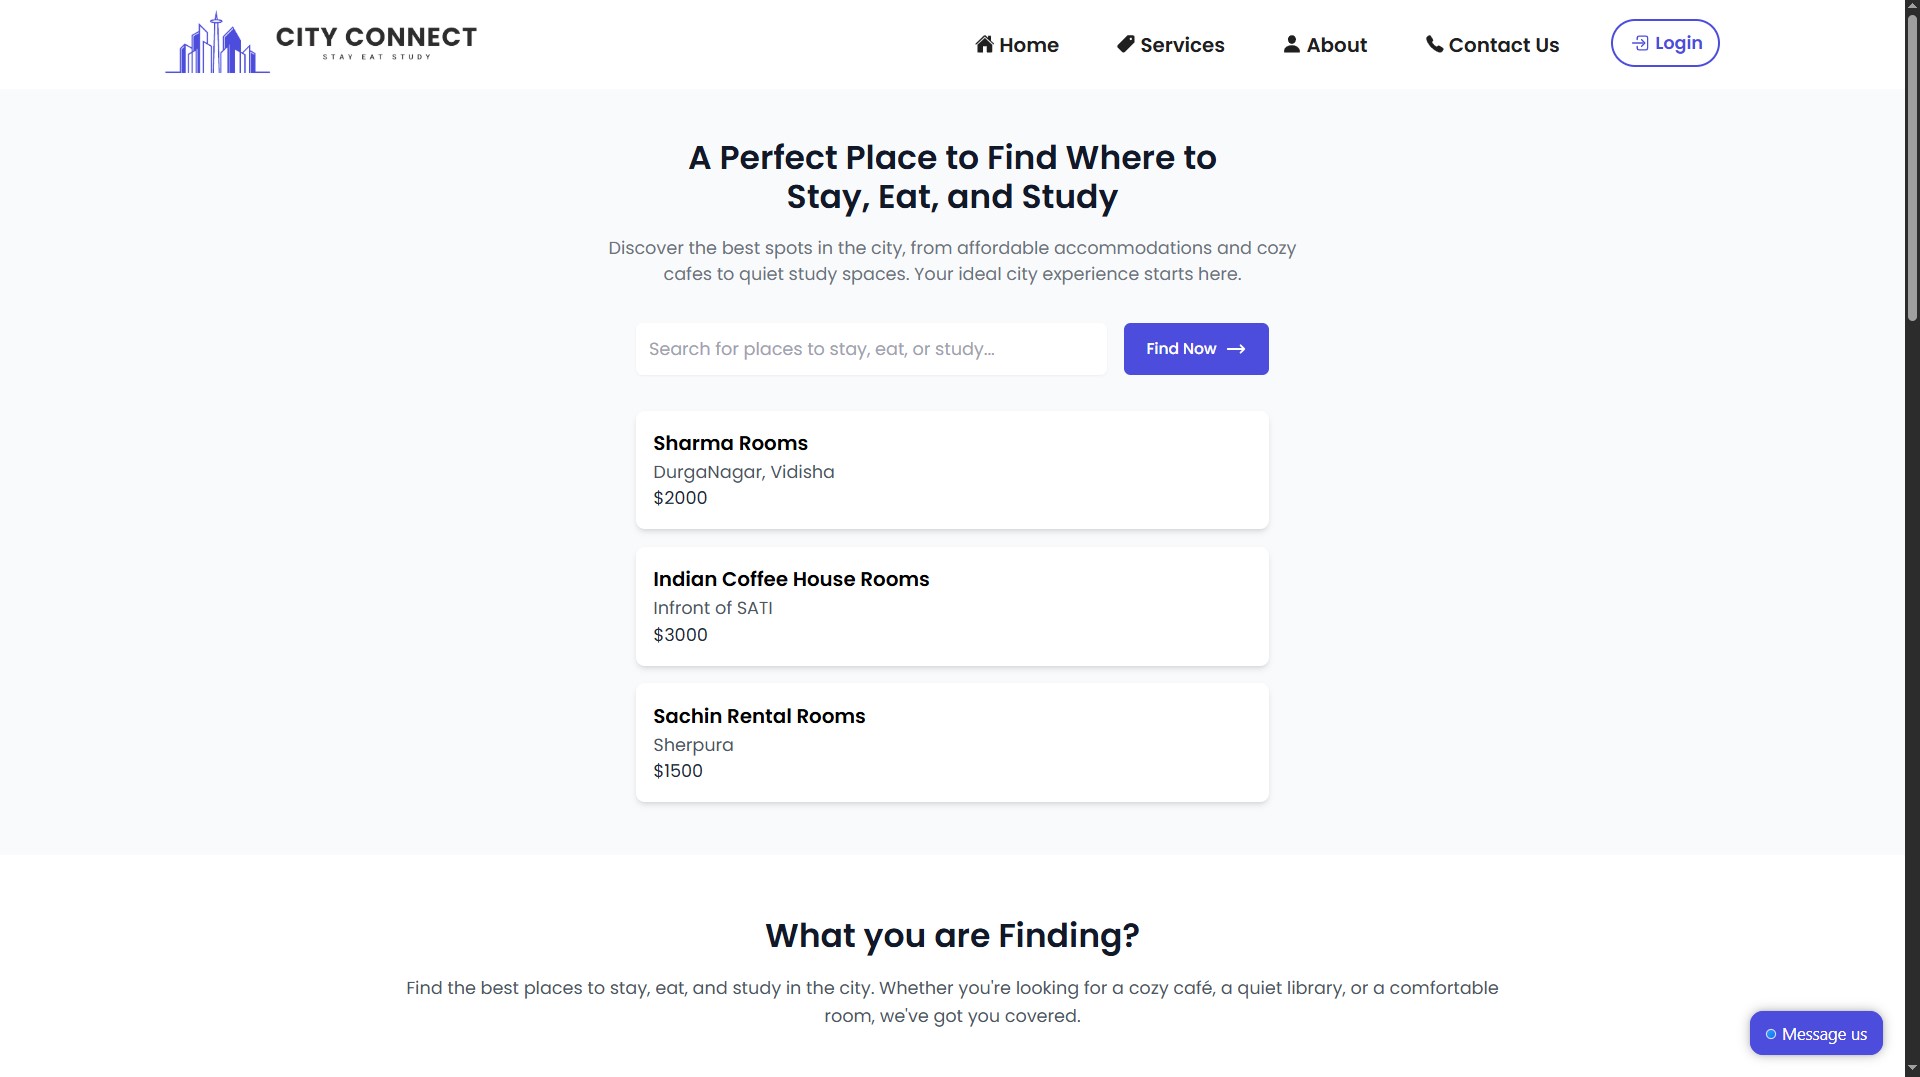Click the sign-in arrow icon in Login

(1640, 43)
